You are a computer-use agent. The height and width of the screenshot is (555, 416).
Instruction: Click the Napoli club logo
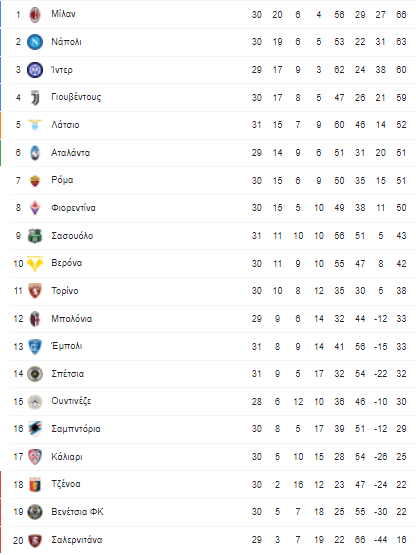click(35, 42)
